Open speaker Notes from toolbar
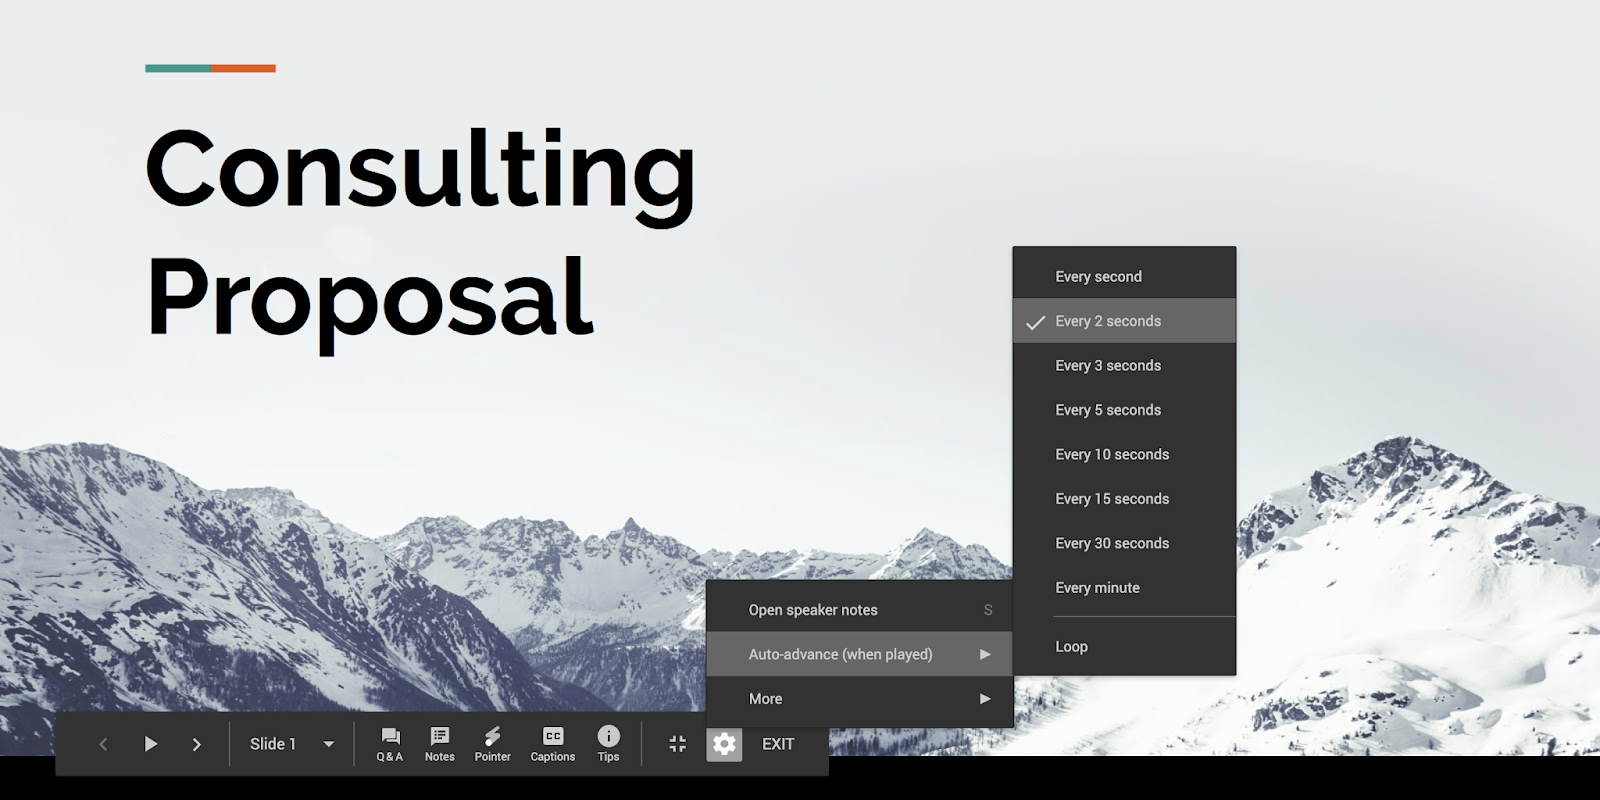 pos(440,744)
